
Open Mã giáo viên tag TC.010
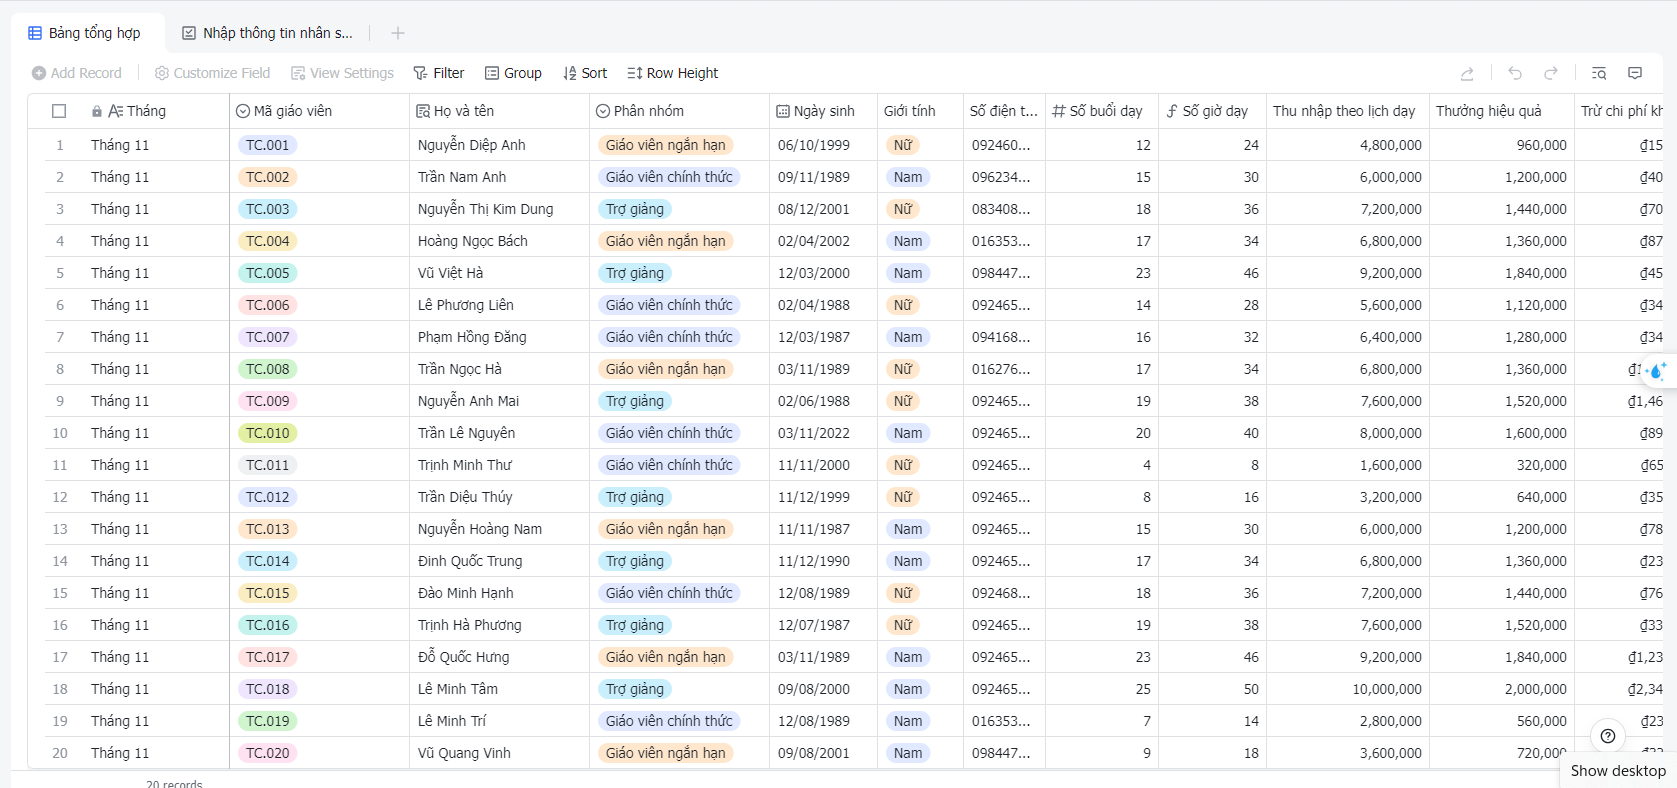tap(268, 433)
